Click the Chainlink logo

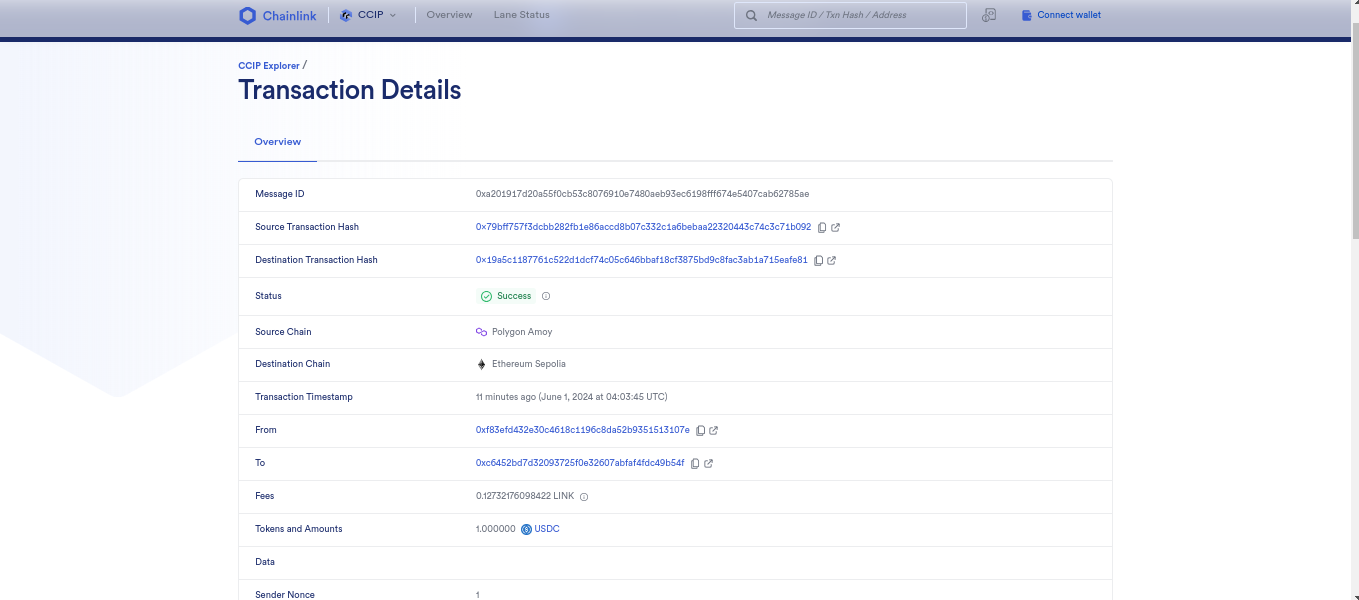point(278,15)
